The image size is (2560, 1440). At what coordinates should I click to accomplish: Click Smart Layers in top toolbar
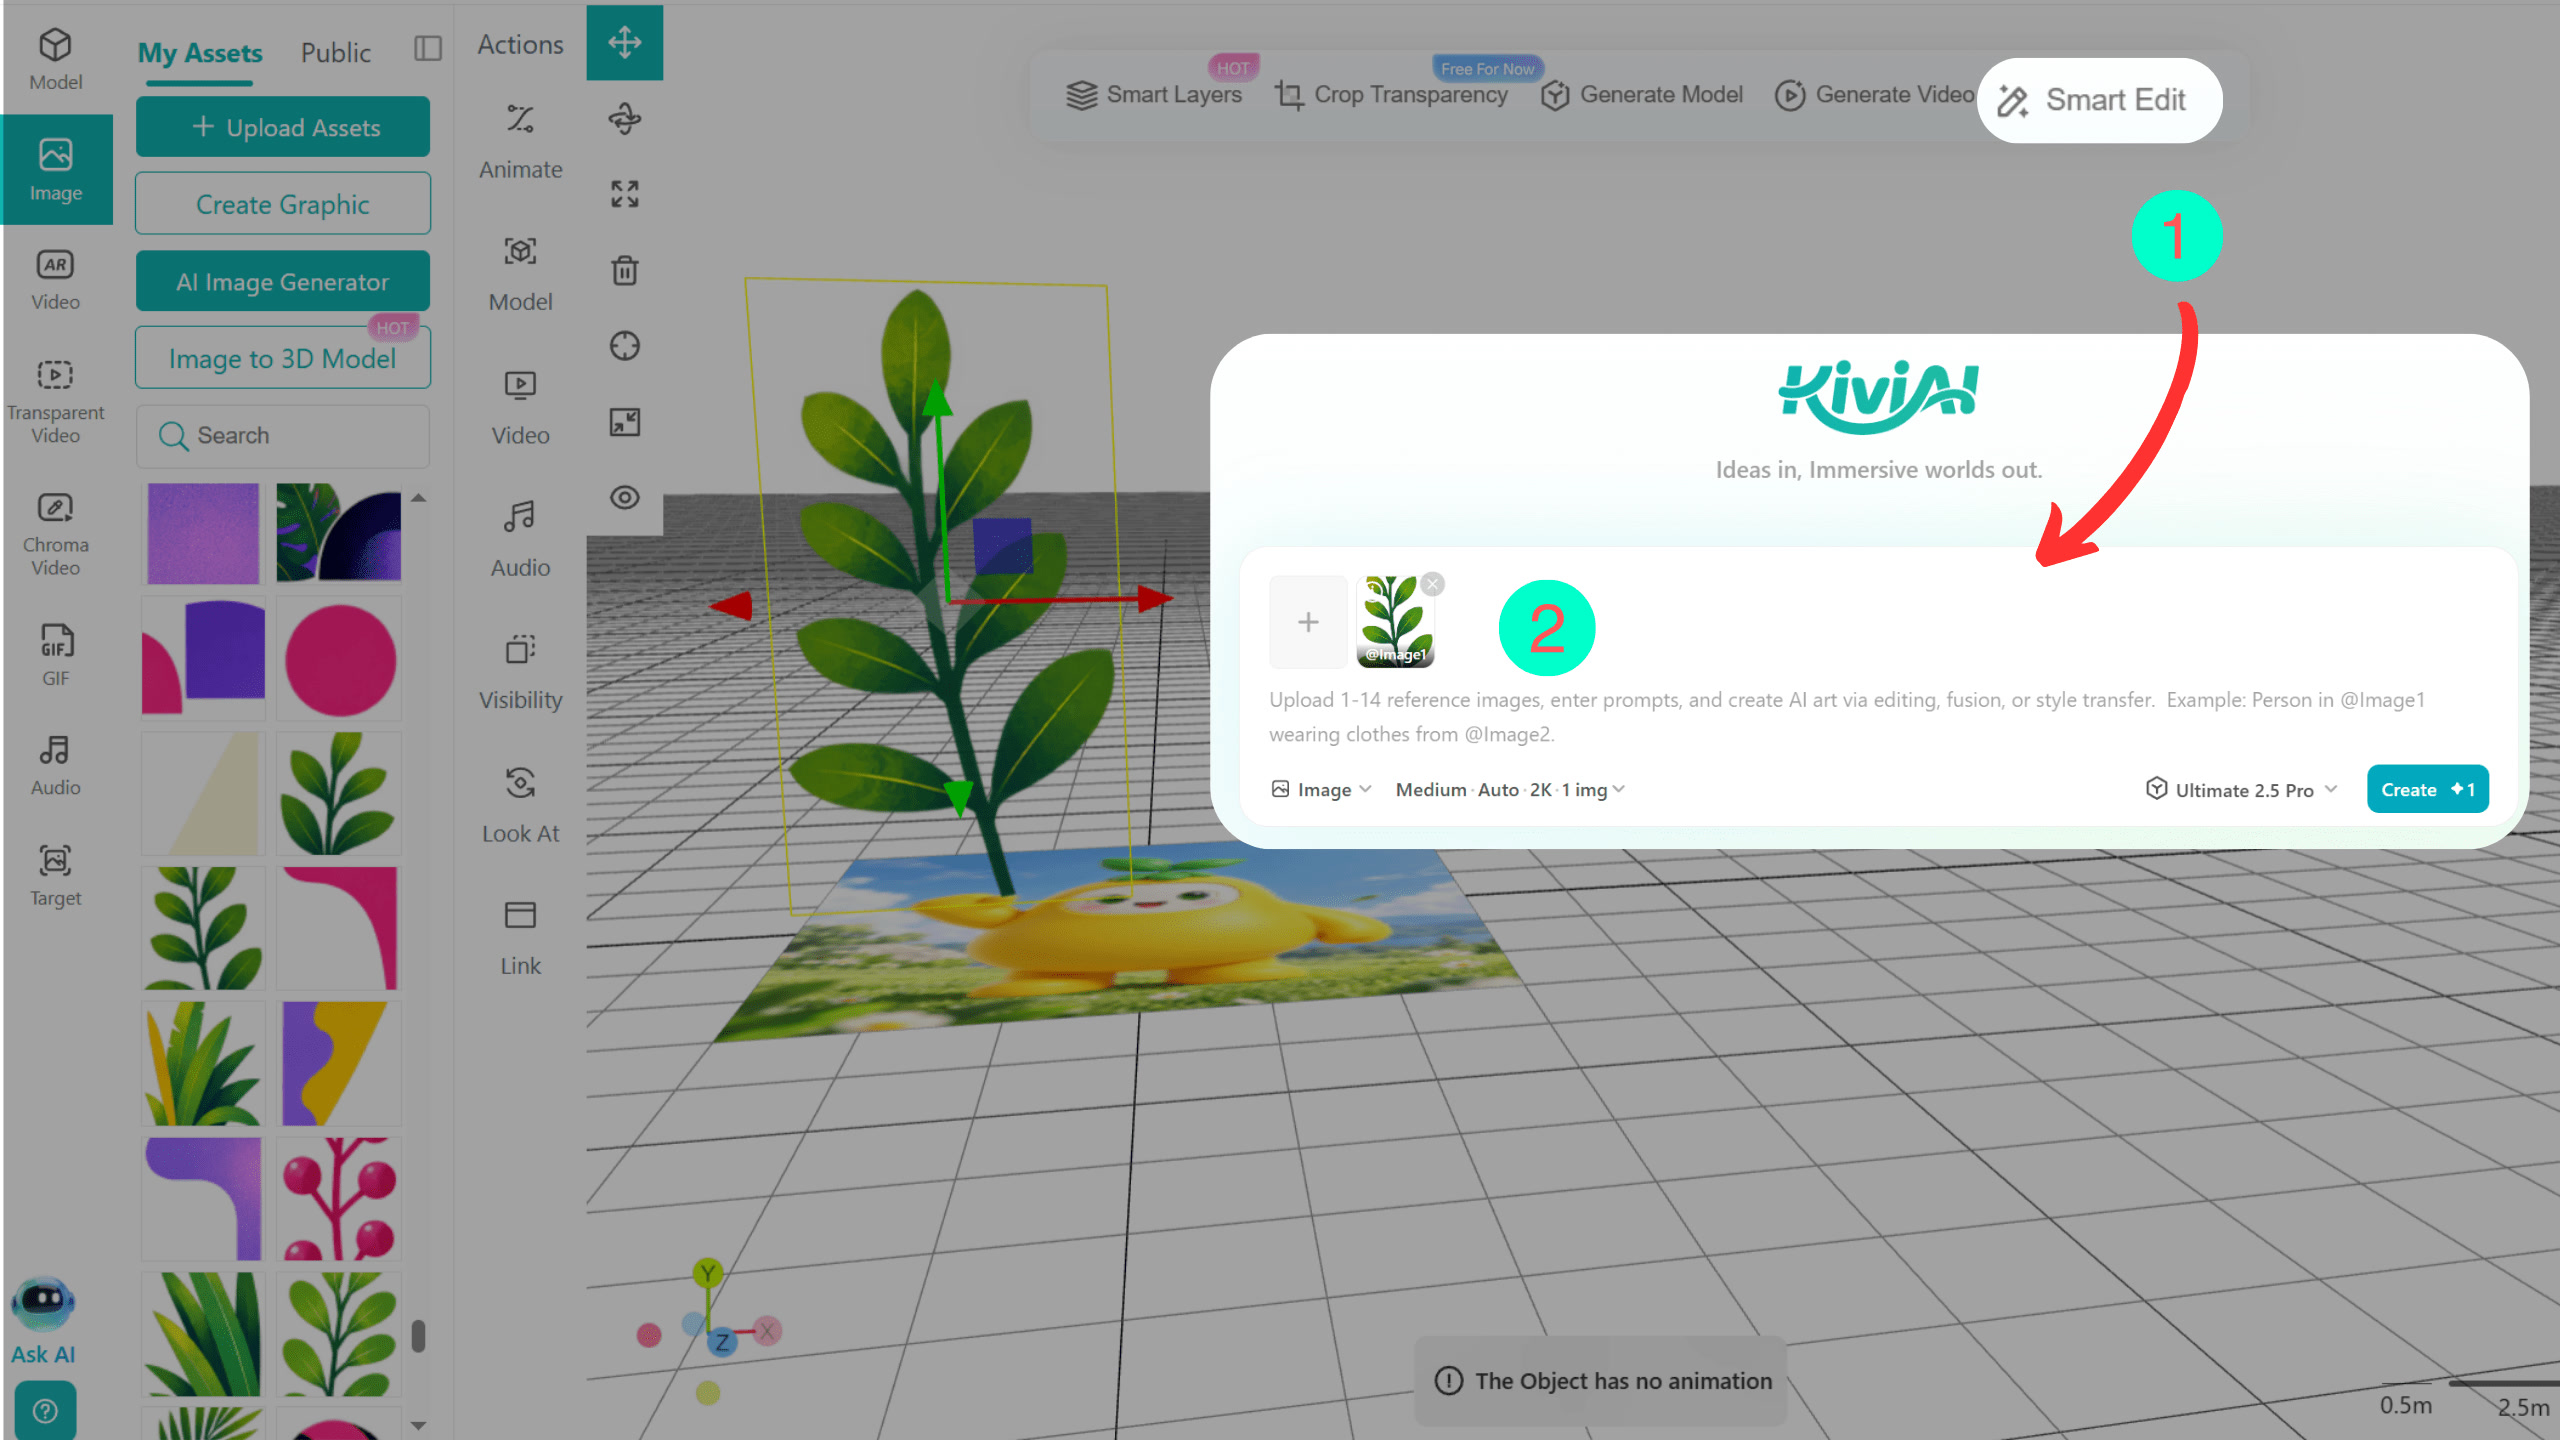(x=1154, y=94)
